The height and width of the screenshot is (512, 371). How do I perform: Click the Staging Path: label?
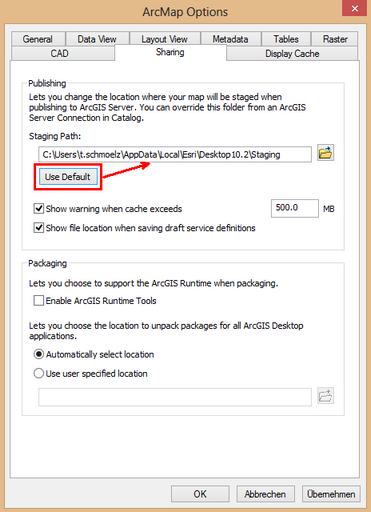tap(55, 136)
